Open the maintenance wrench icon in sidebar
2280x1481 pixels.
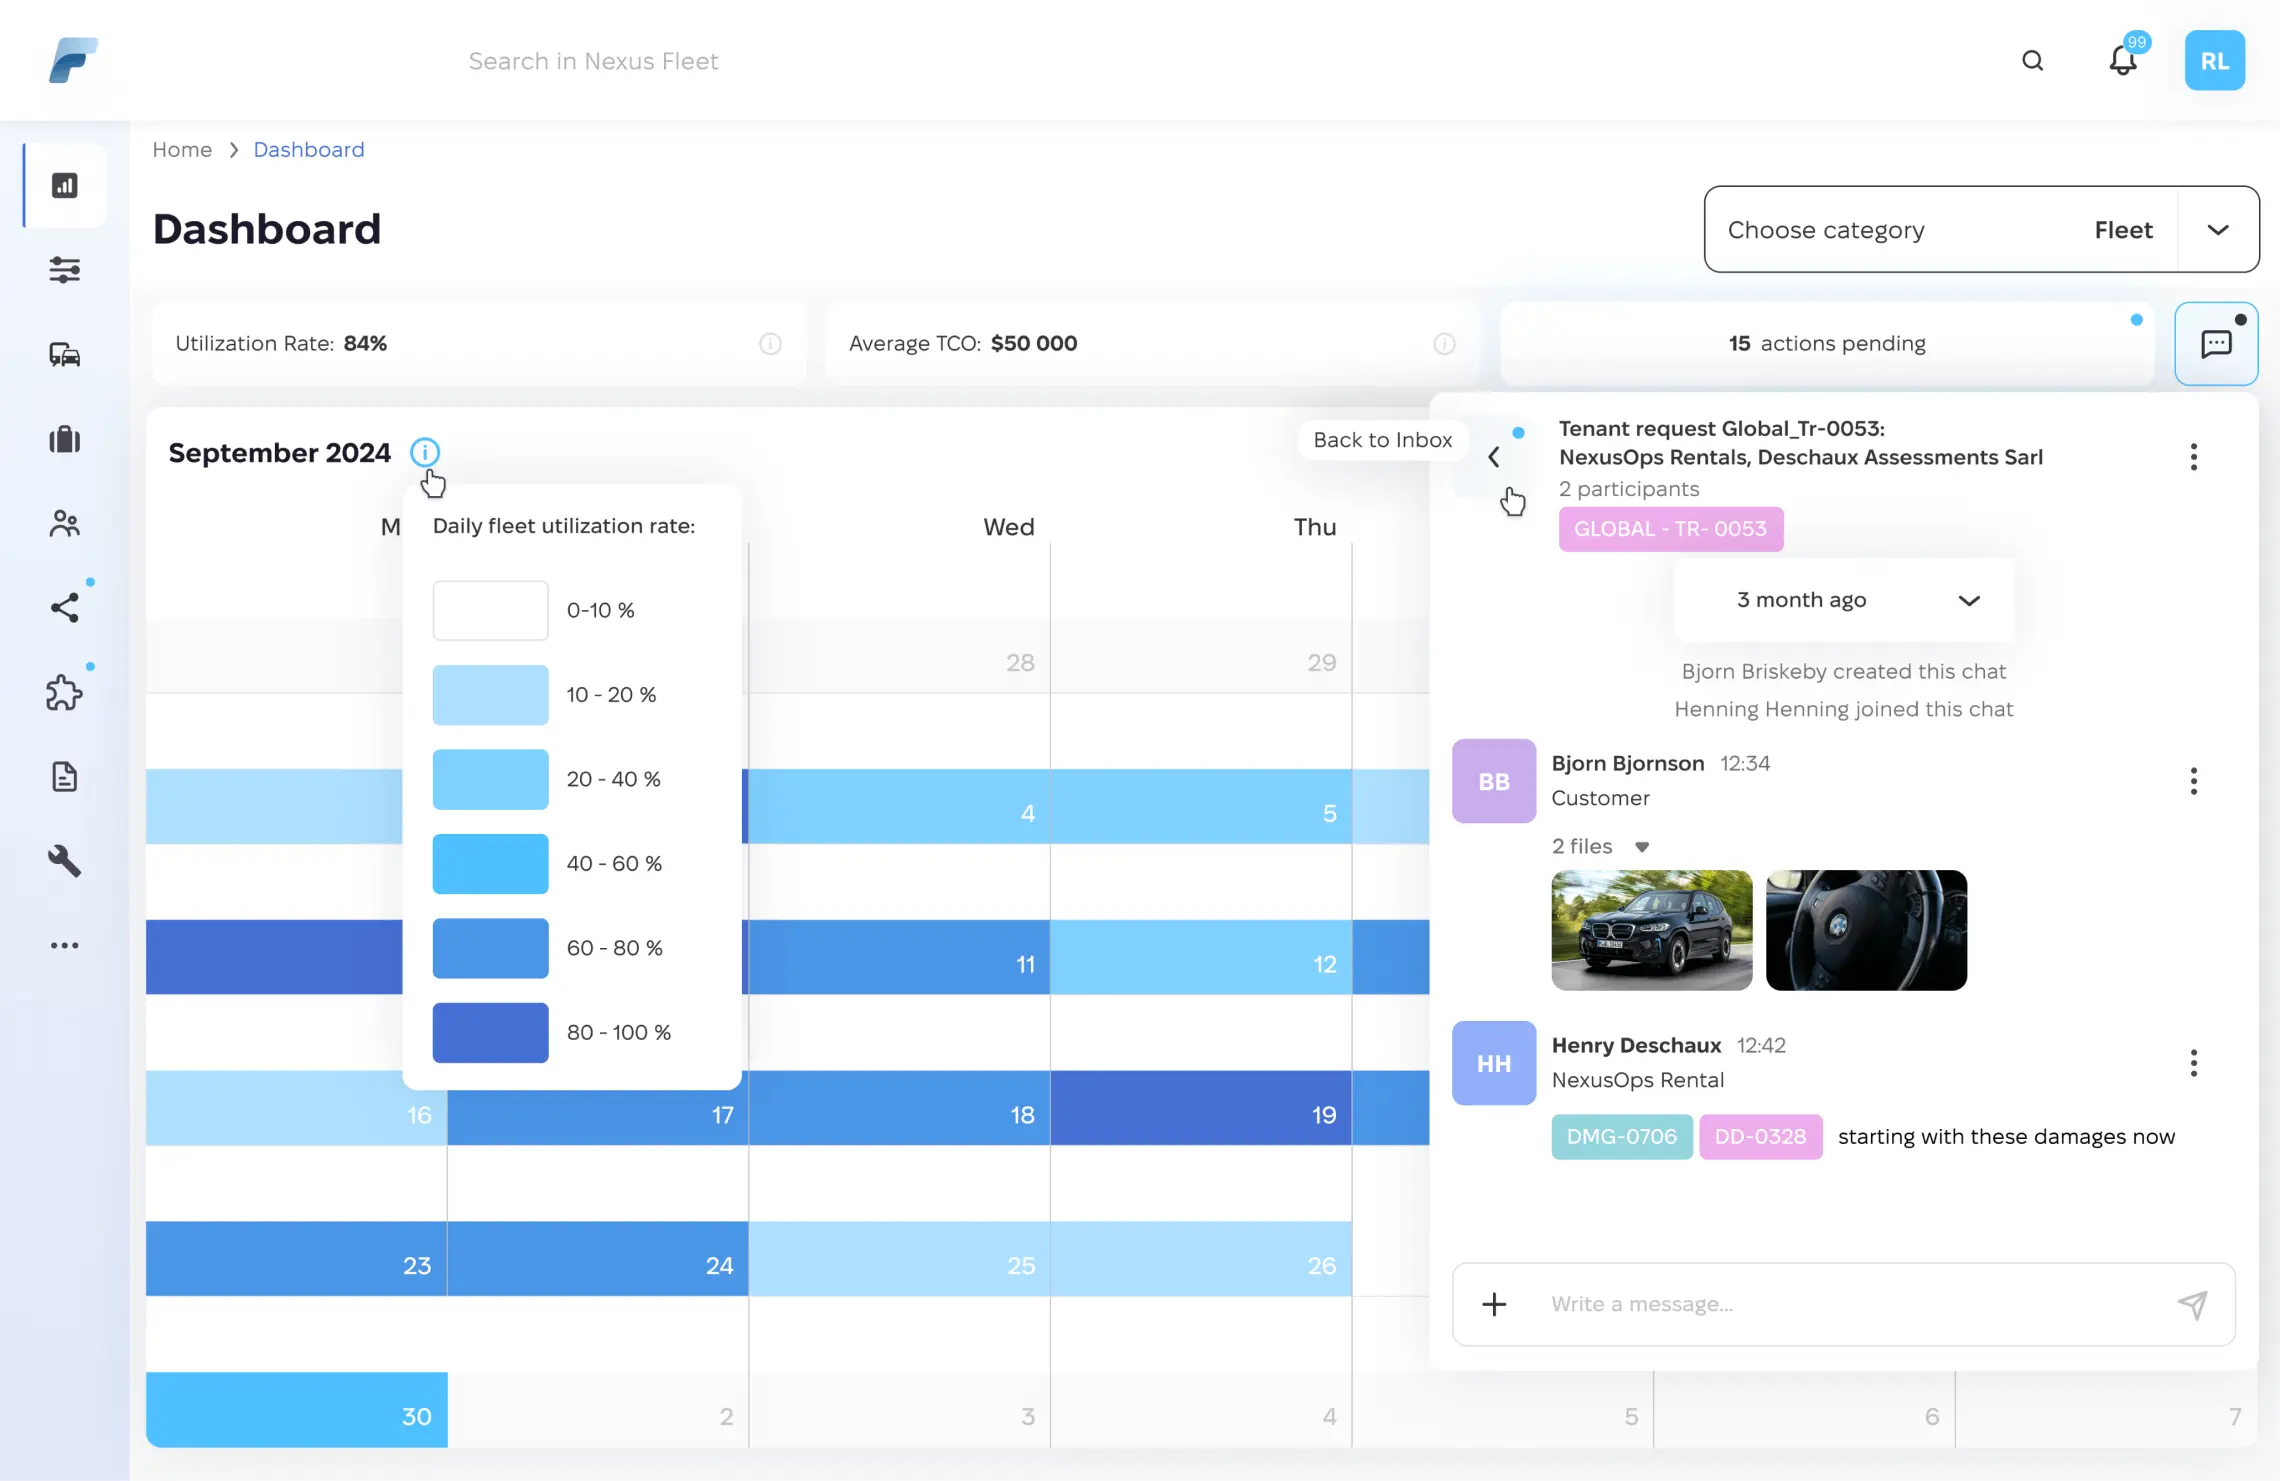tap(64, 861)
